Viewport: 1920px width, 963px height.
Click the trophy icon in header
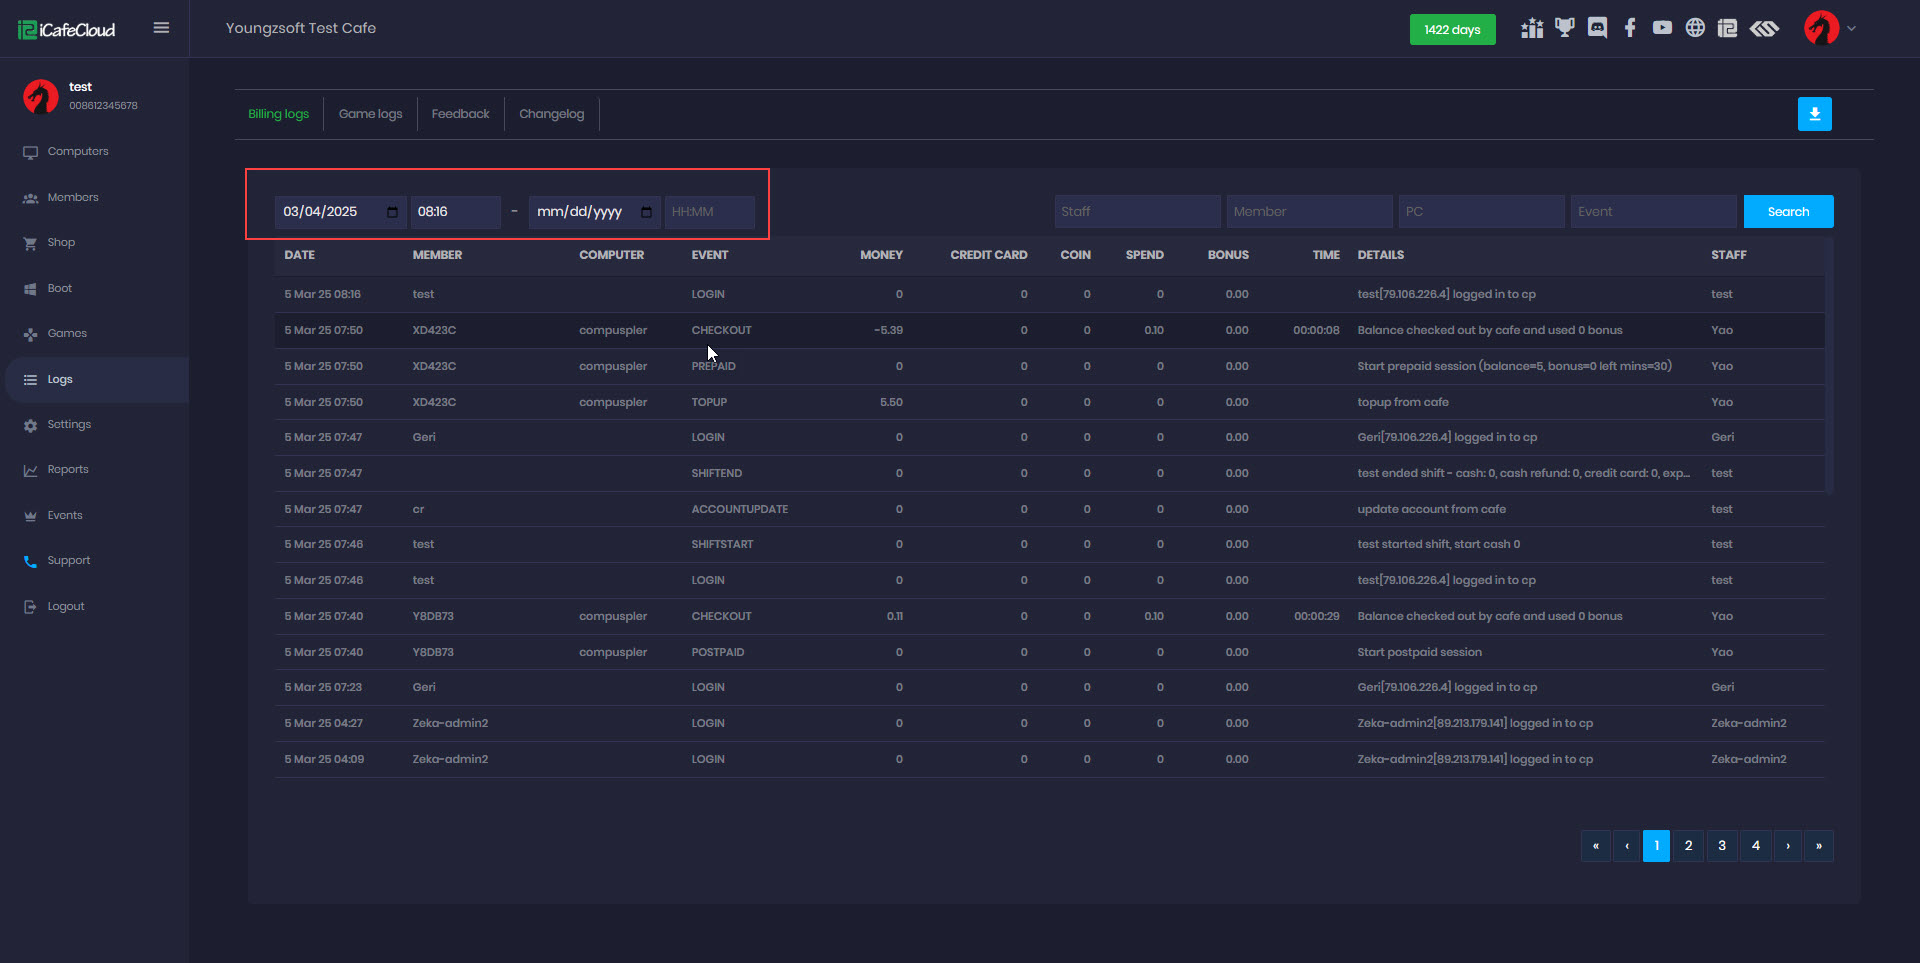point(1564,28)
